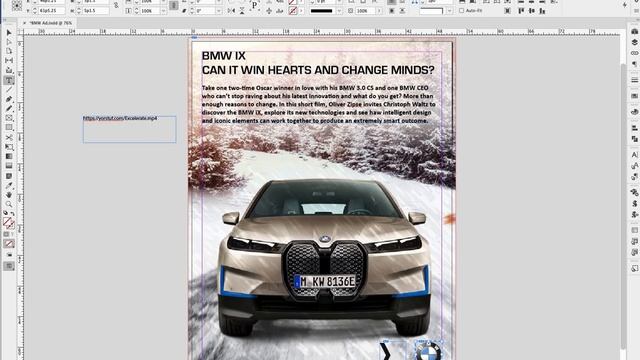The width and height of the screenshot is (640, 360).
Task: Select the Hand tool
Action: 9,195
